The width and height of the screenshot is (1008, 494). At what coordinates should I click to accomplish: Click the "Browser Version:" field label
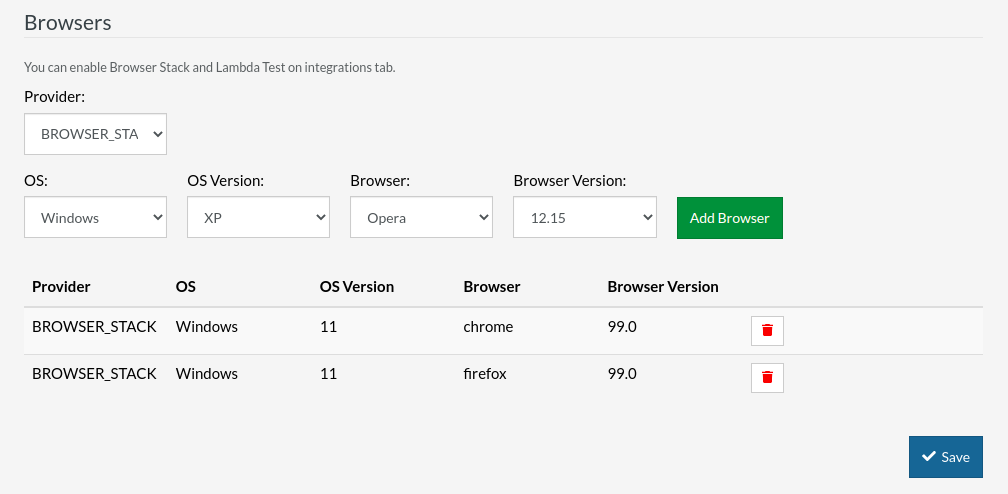(569, 181)
